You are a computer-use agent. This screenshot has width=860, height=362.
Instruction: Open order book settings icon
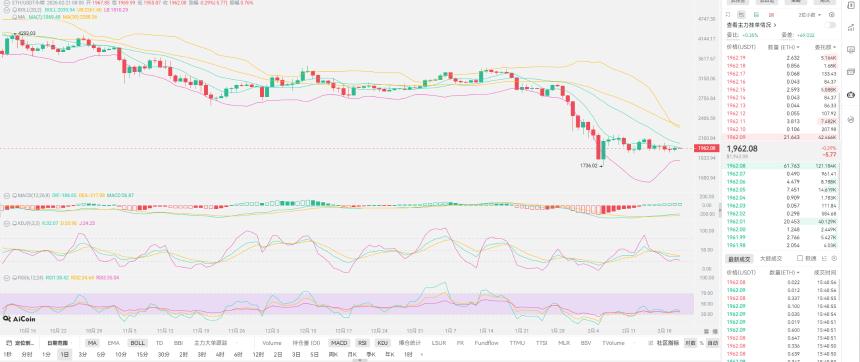click(831, 14)
